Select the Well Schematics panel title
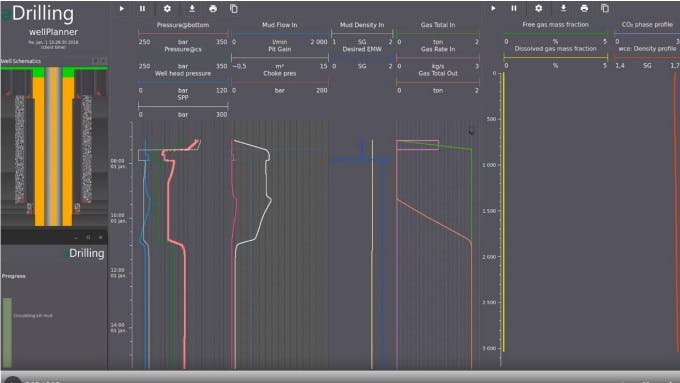 (x=20, y=61)
